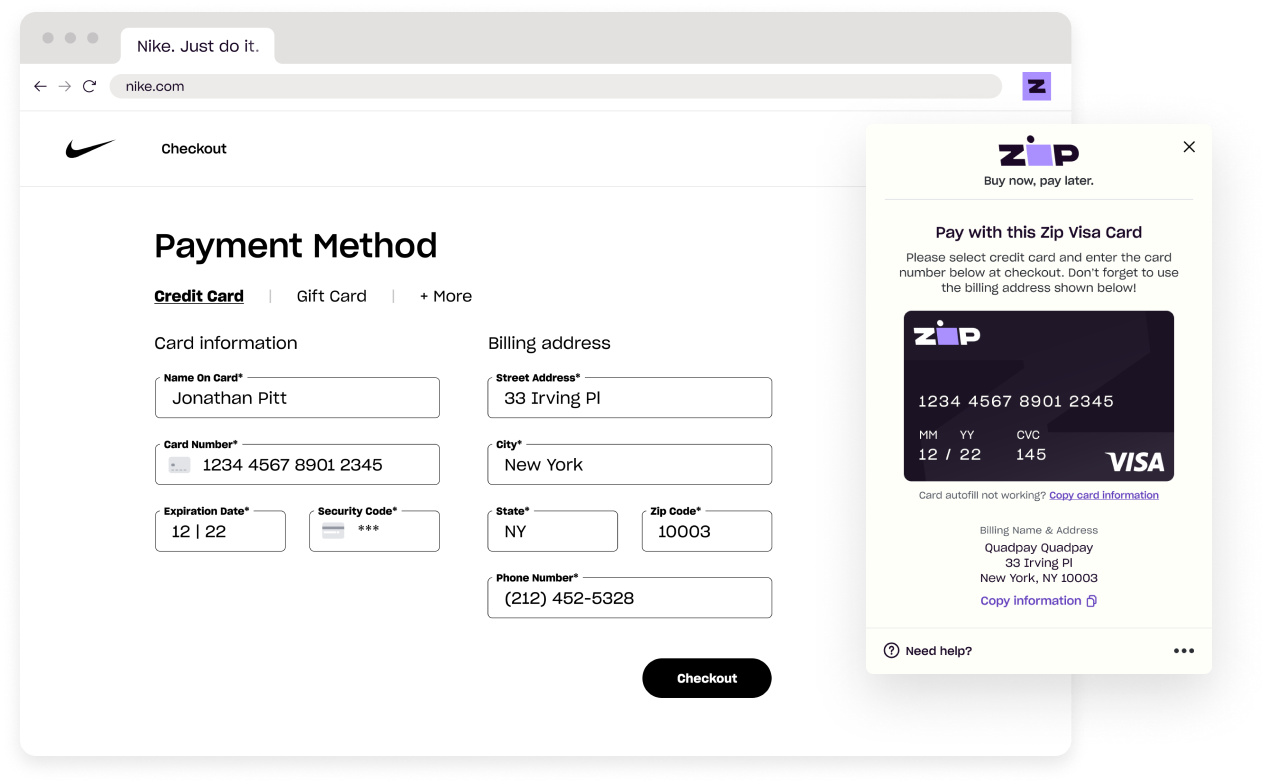Focus the Card Number input field

coord(297,465)
